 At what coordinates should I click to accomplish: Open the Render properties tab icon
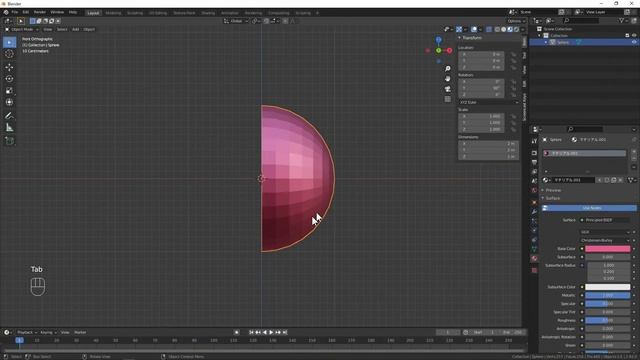(534, 153)
